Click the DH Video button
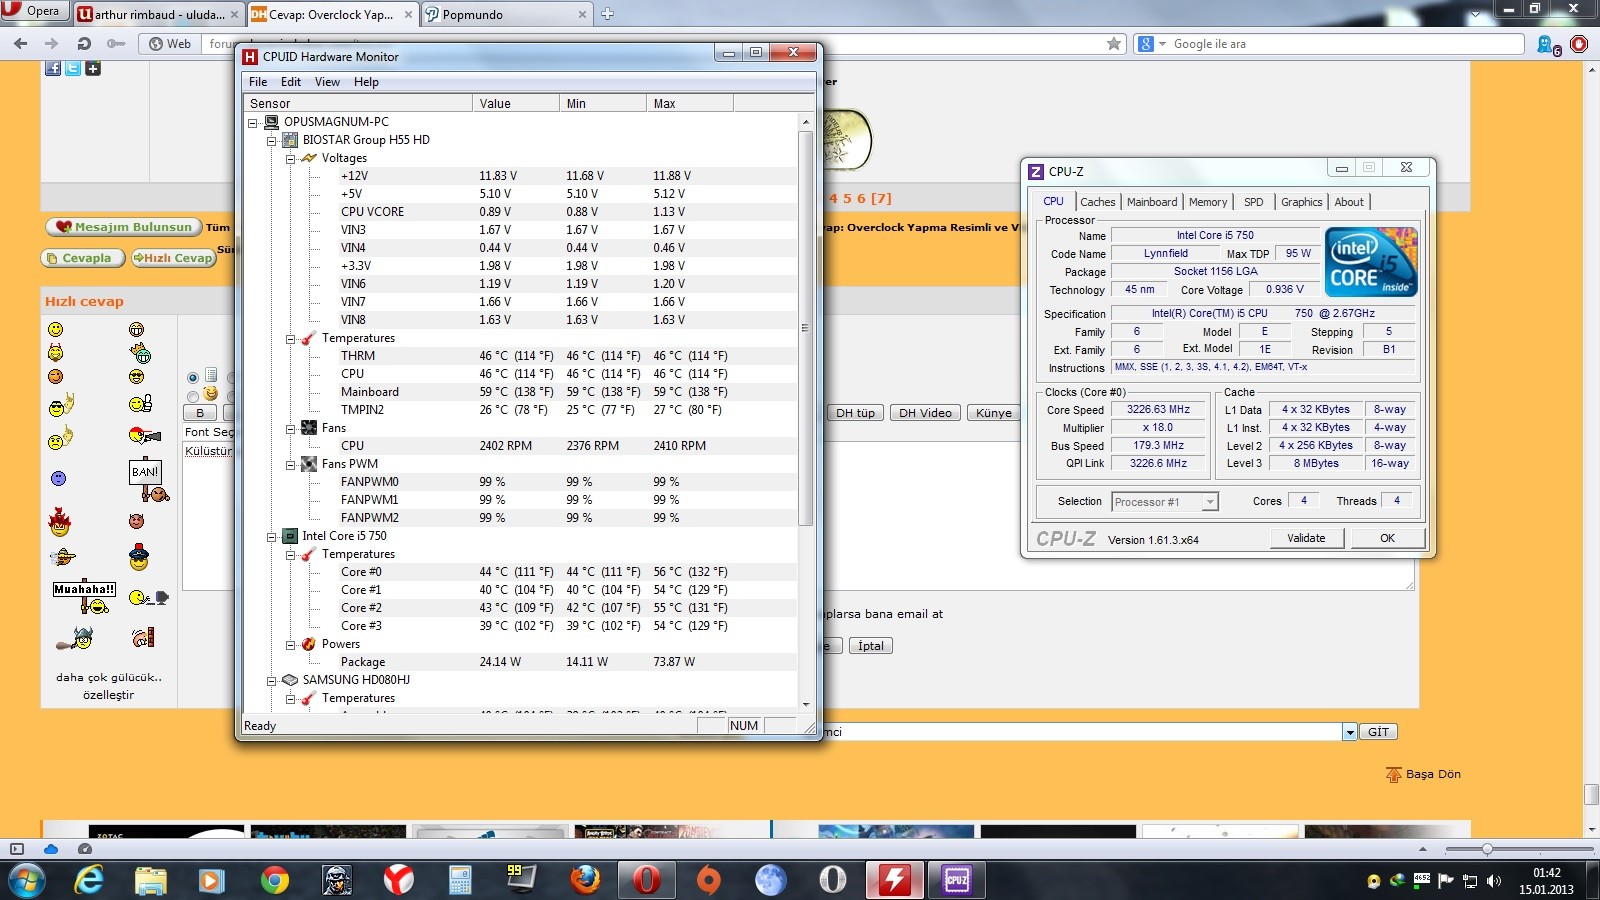 click(925, 413)
